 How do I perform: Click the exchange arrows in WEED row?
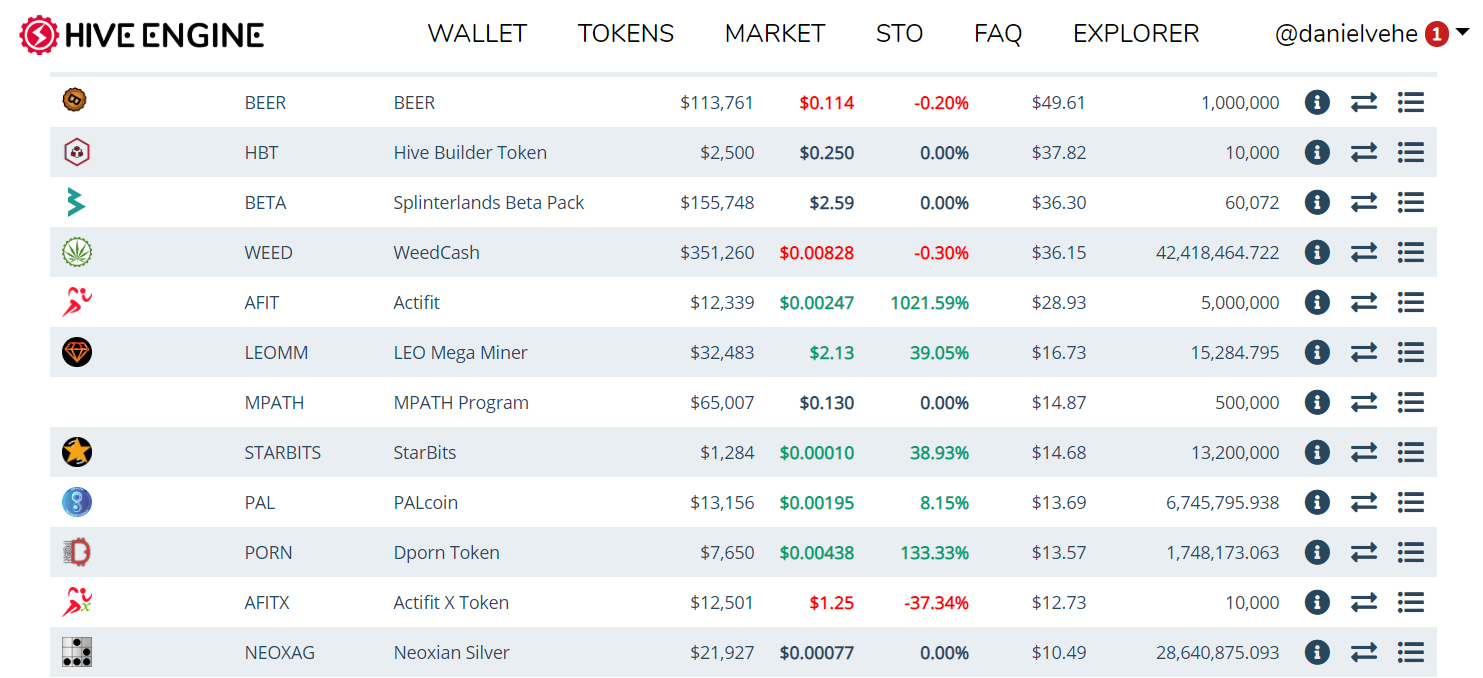[1364, 252]
